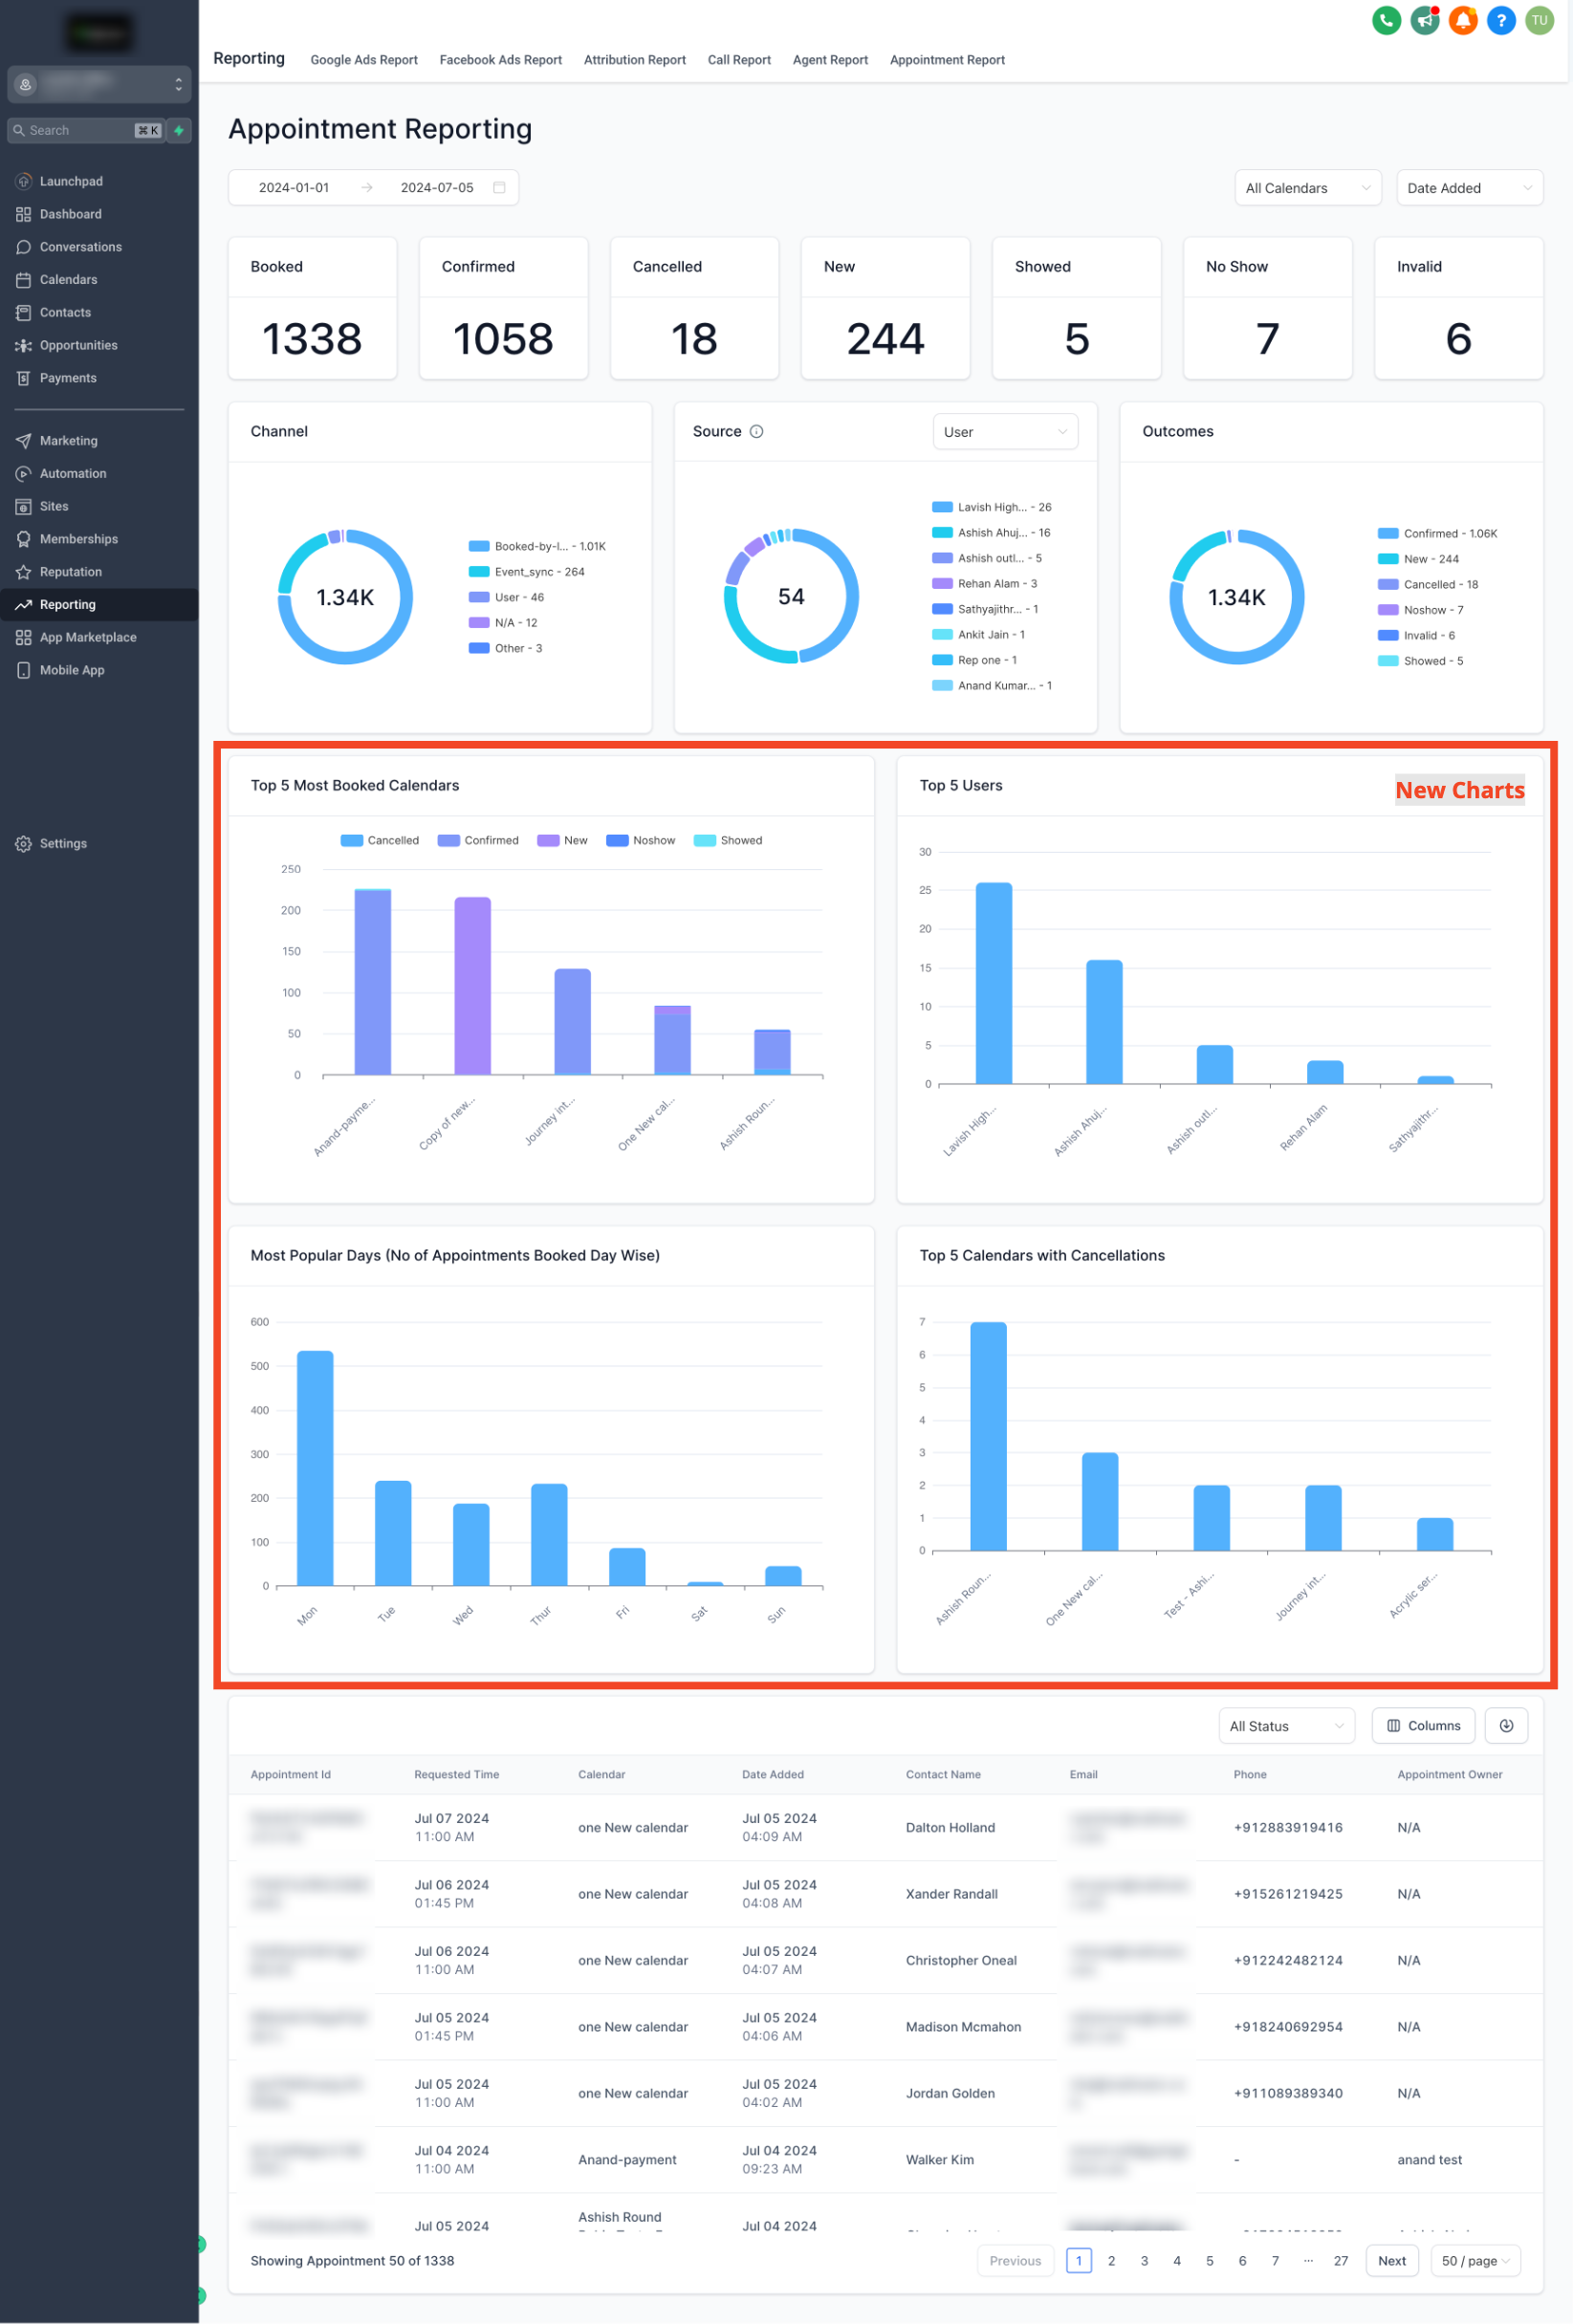Open the All Status filter dropdown
Viewport: 1573px width, 2324px height.
click(x=1287, y=1726)
